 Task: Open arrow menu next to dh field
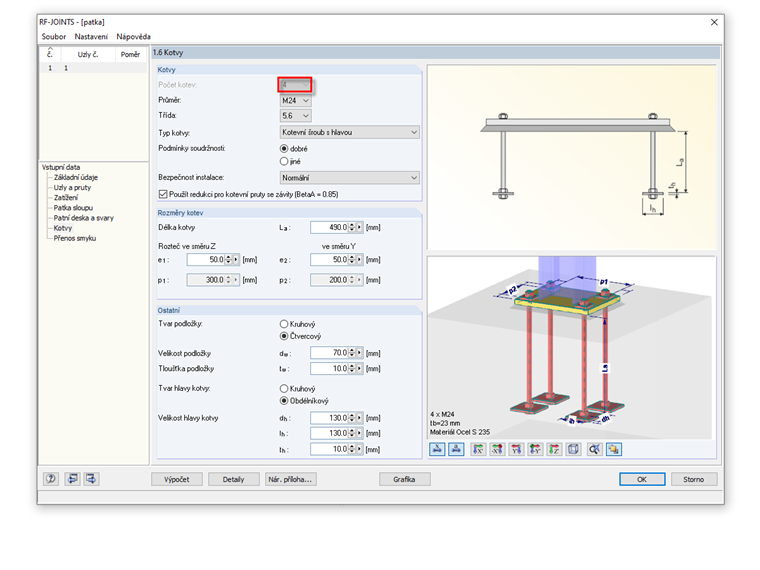[x=359, y=418]
